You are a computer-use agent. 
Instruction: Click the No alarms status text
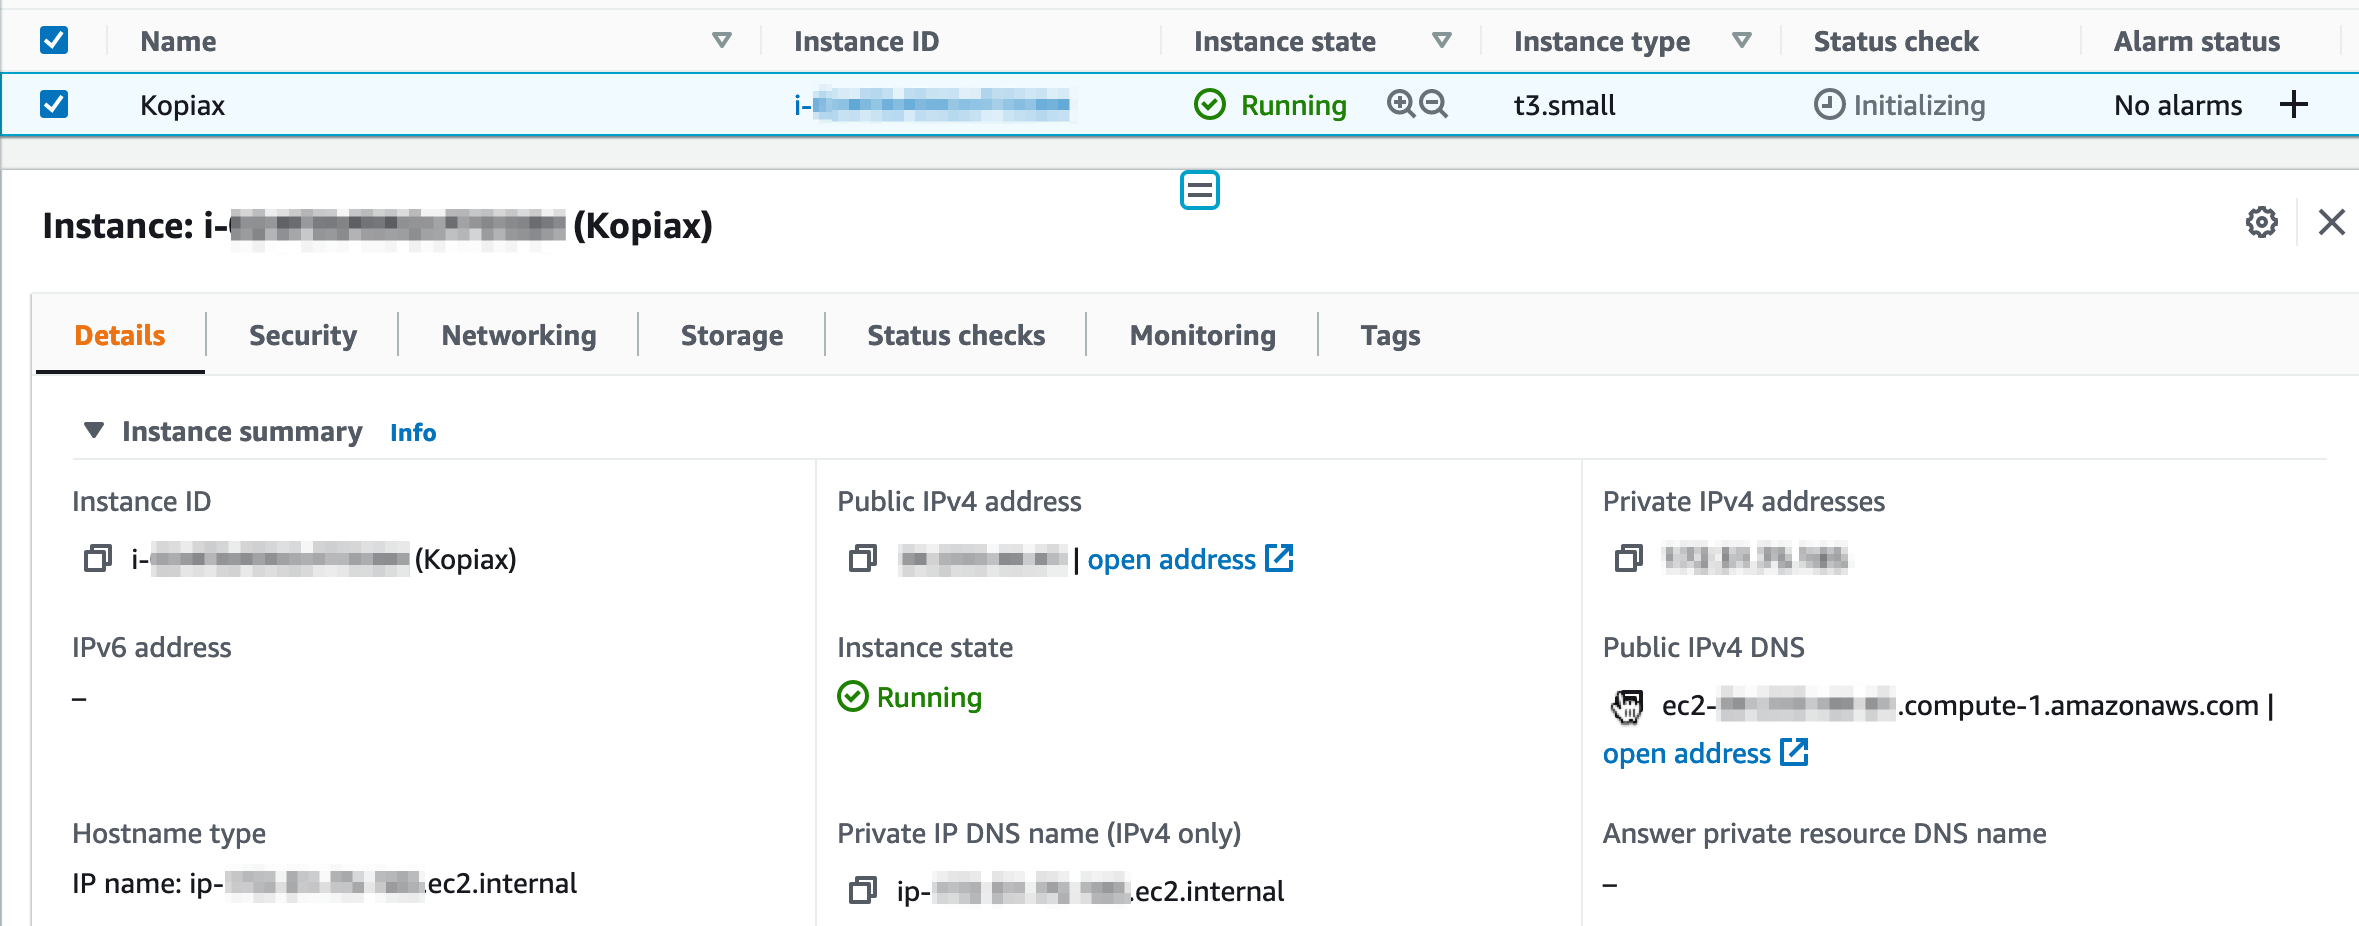click(2178, 105)
